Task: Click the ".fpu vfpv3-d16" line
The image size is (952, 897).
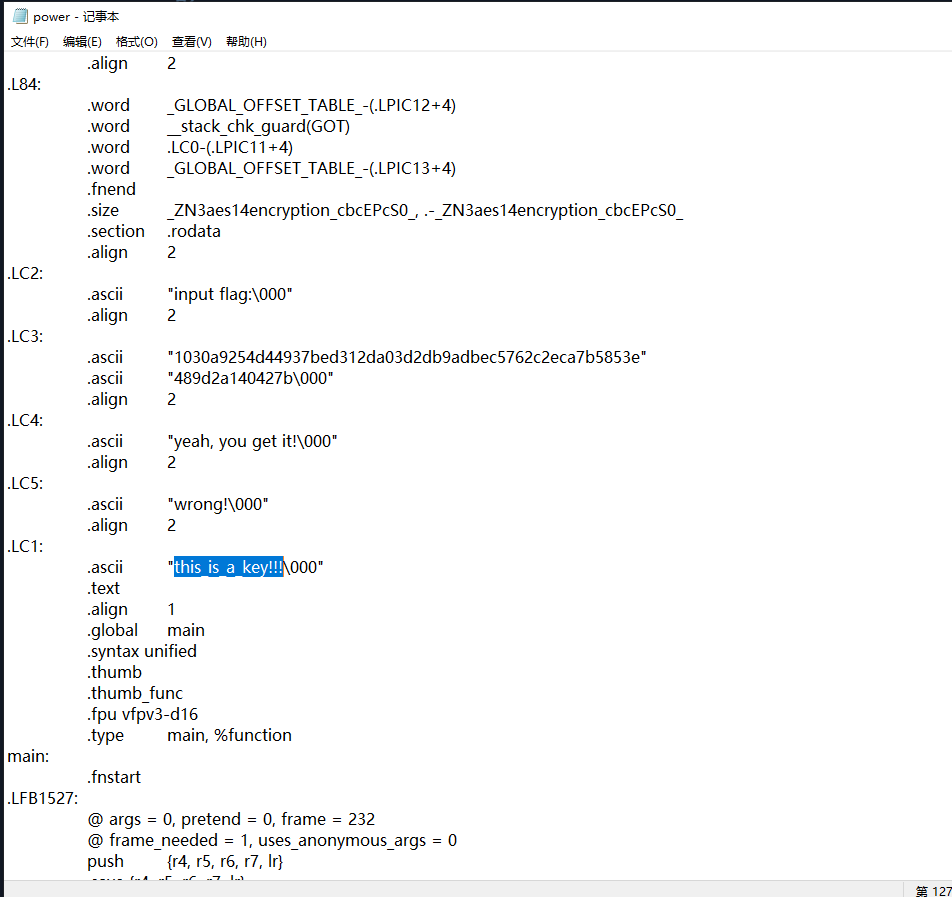Action: (142, 714)
